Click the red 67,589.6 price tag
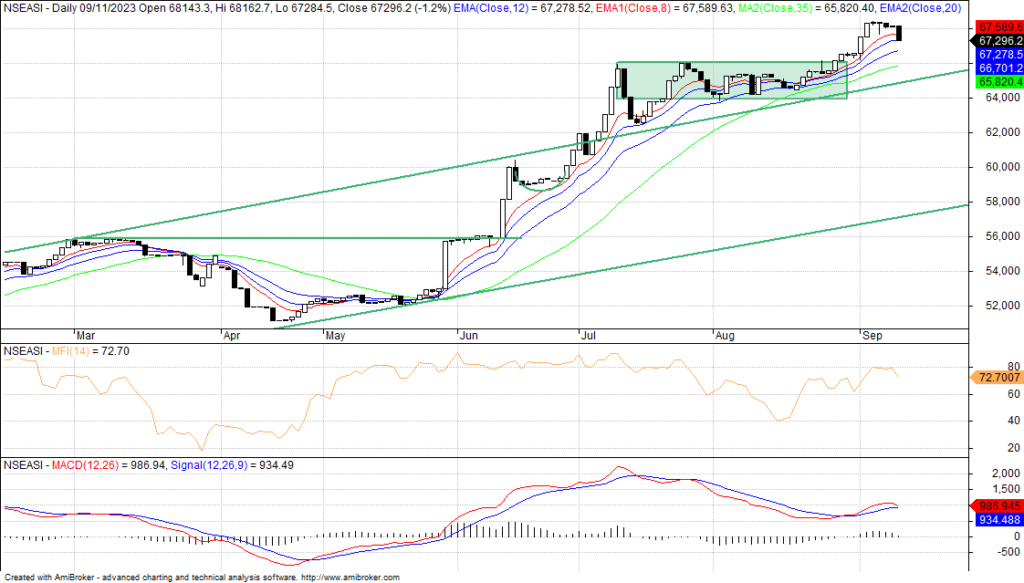Image resolution: width=1024 pixels, height=583 pixels. 994,26
